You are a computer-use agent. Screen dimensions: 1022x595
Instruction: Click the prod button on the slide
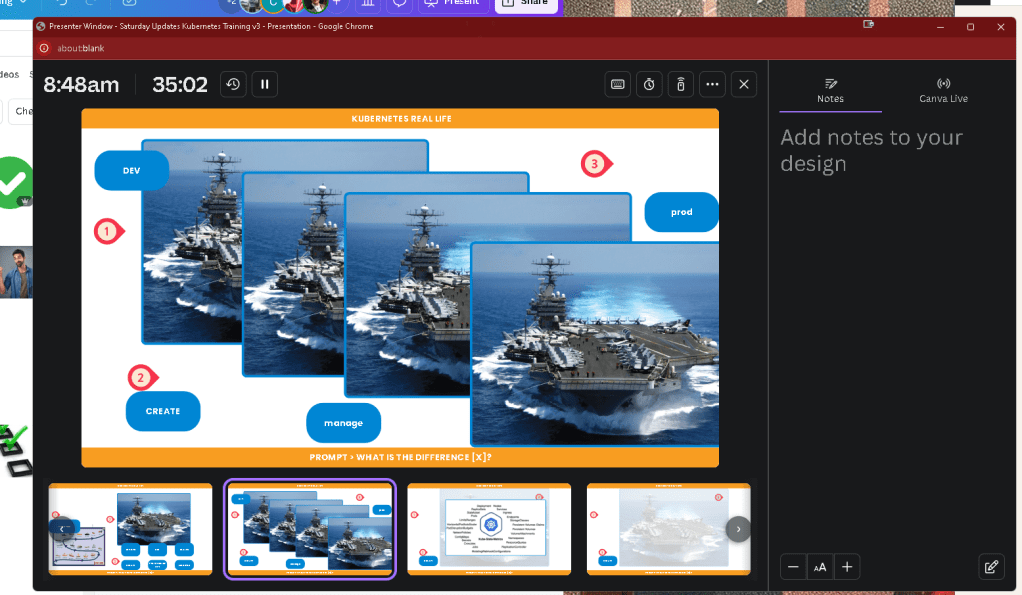point(681,212)
